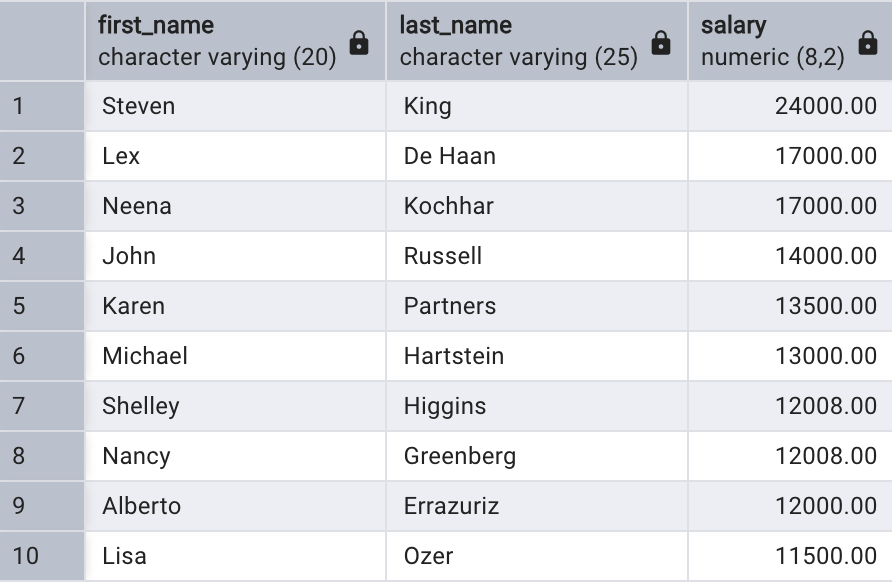Click the lock icon in last_name column
The image size is (892, 582).
tap(660, 43)
